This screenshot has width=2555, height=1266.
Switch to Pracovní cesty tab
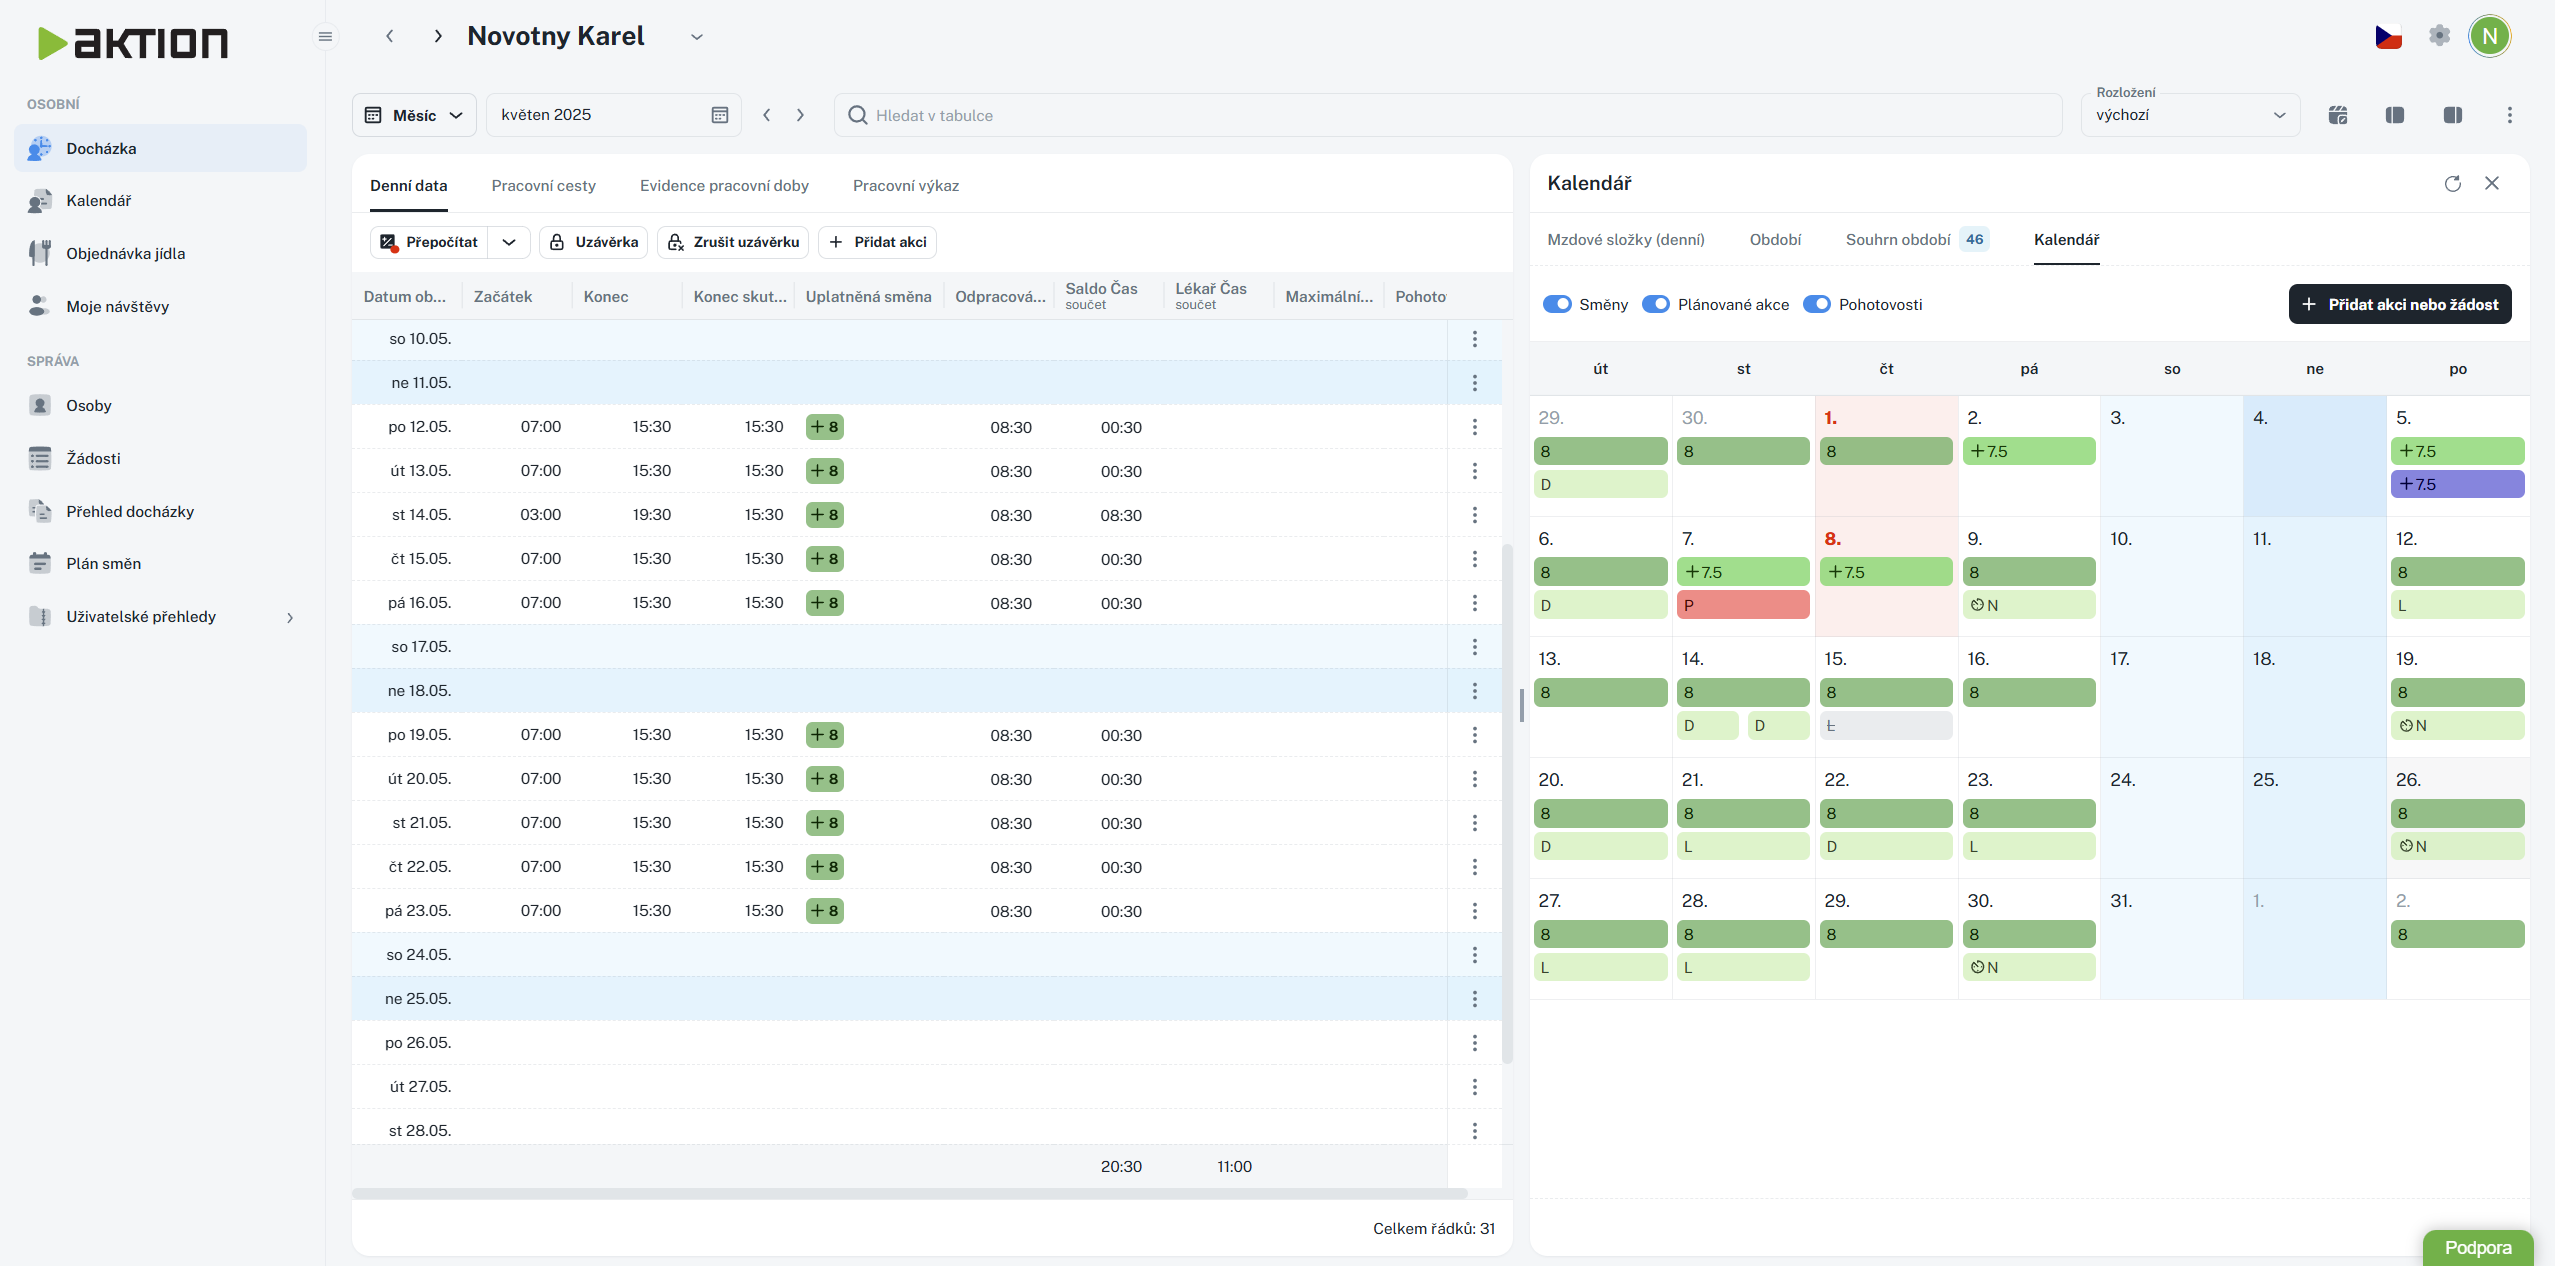click(543, 186)
